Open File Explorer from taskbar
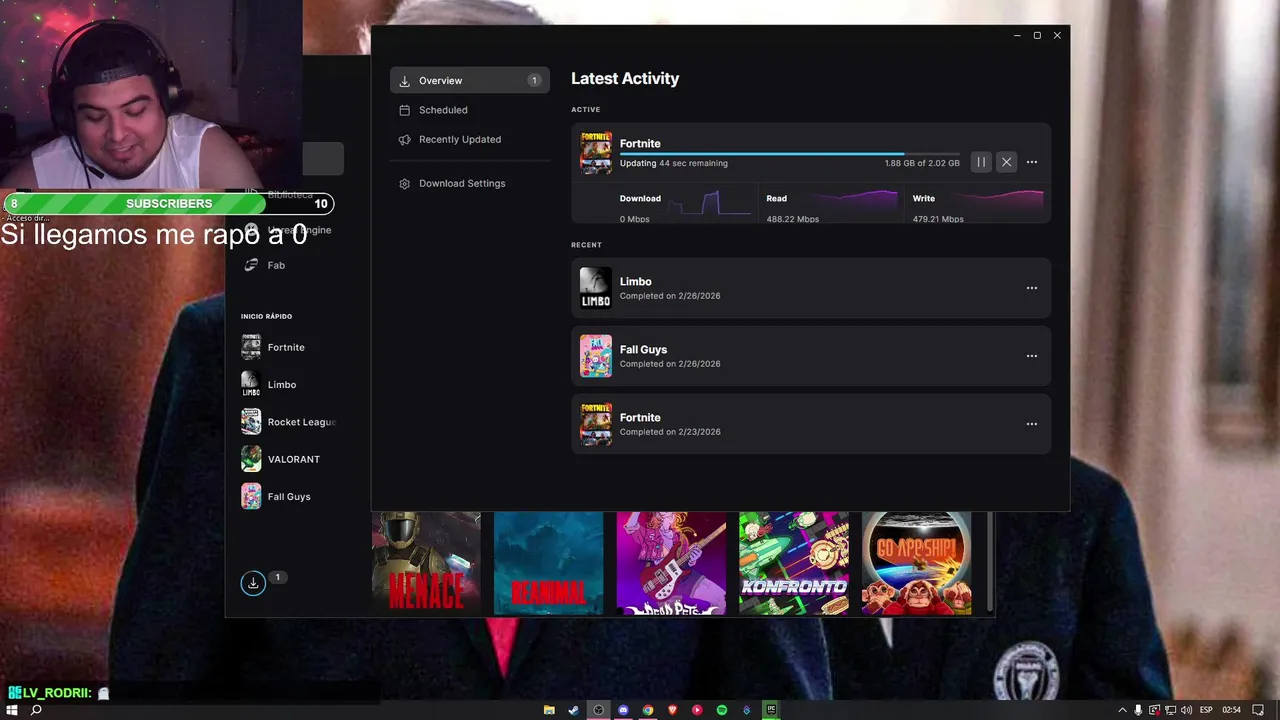Image resolution: width=1280 pixels, height=720 pixels. click(x=549, y=710)
